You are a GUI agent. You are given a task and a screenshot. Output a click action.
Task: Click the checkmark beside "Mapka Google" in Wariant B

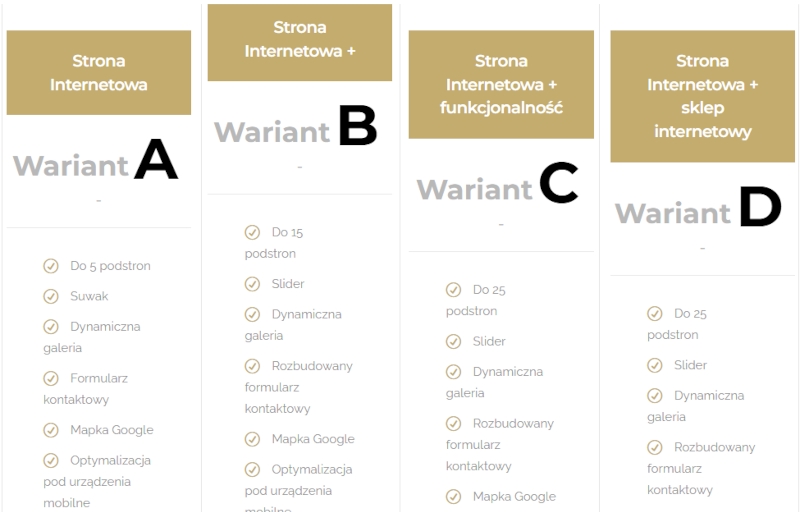tap(252, 439)
